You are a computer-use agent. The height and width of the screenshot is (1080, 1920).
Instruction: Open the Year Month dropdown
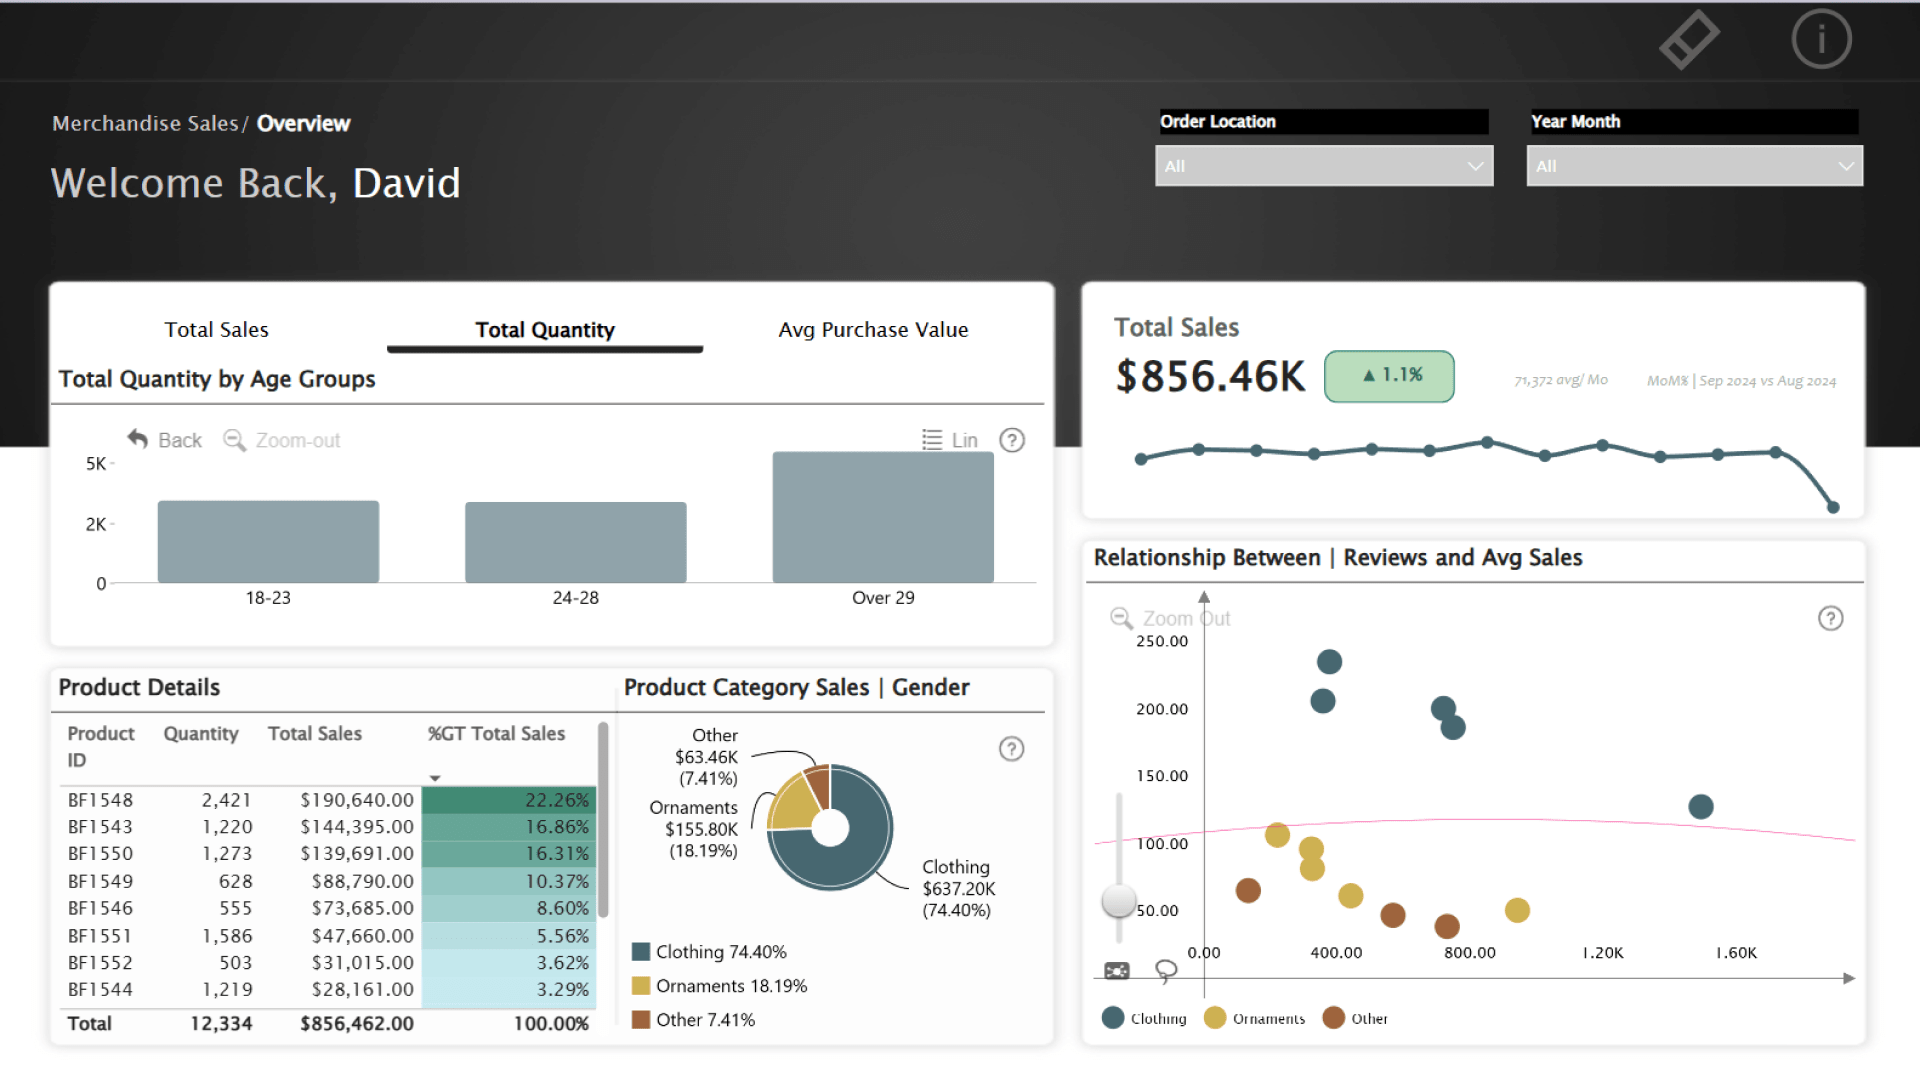tap(1694, 166)
